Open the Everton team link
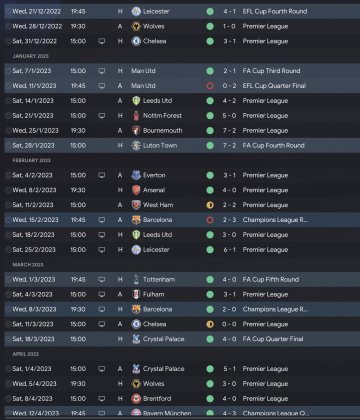 click(x=154, y=175)
